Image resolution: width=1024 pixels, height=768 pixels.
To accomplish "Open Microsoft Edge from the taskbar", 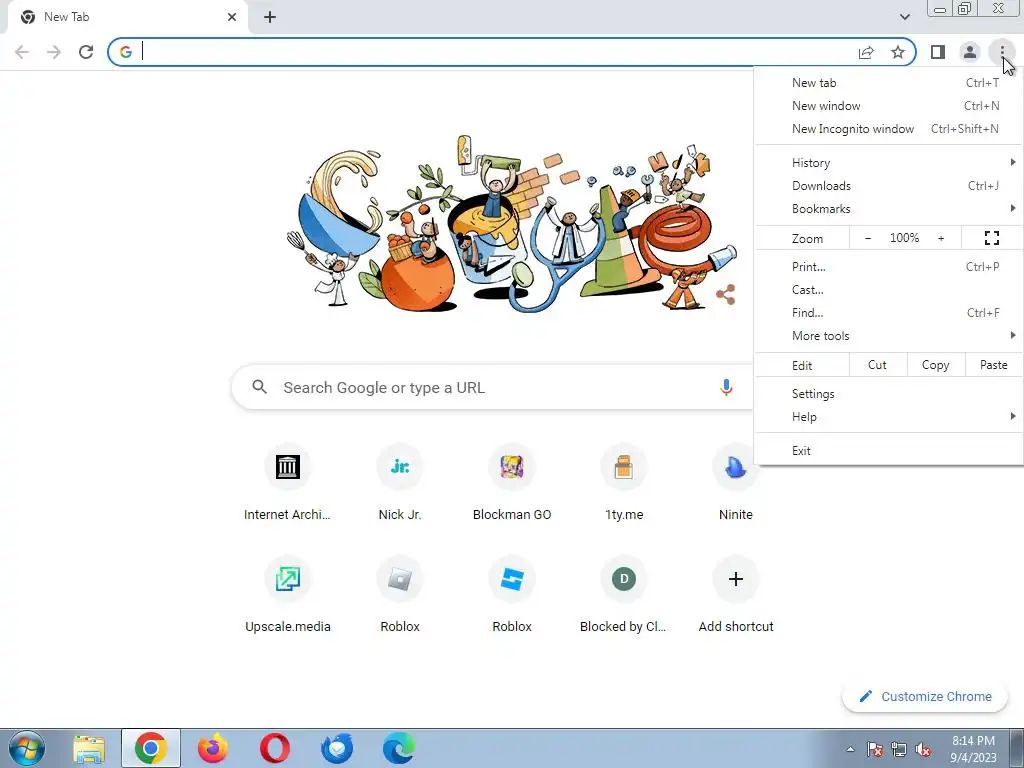I will (399, 748).
